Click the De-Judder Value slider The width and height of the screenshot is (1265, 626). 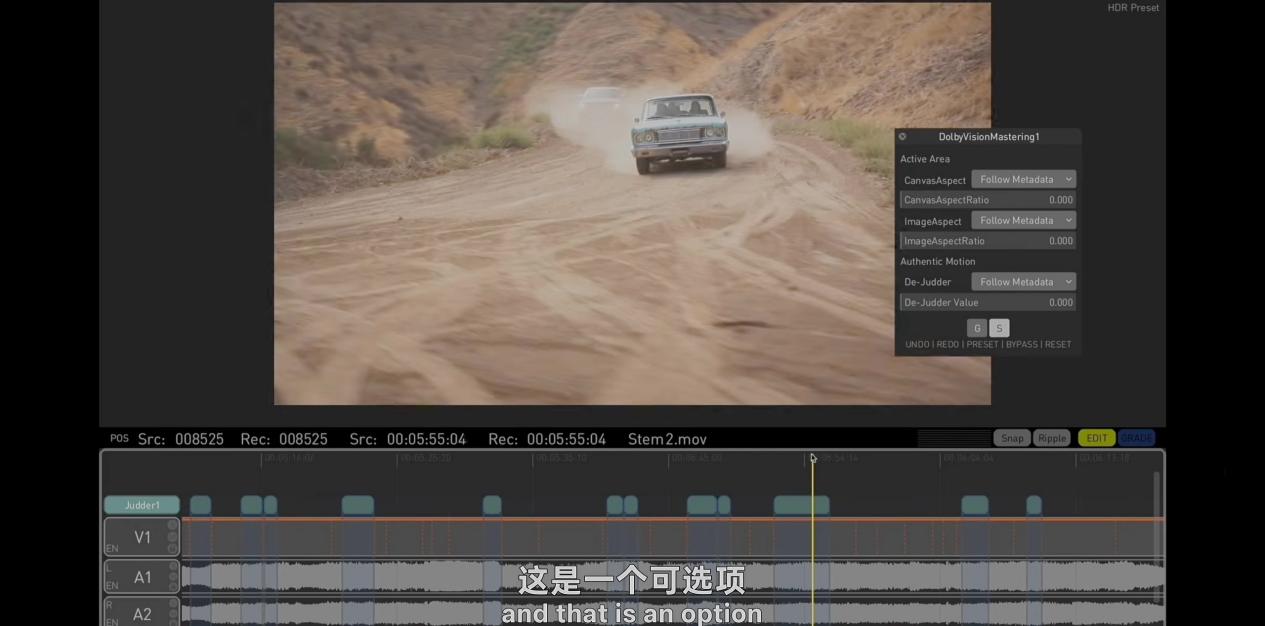coord(988,302)
